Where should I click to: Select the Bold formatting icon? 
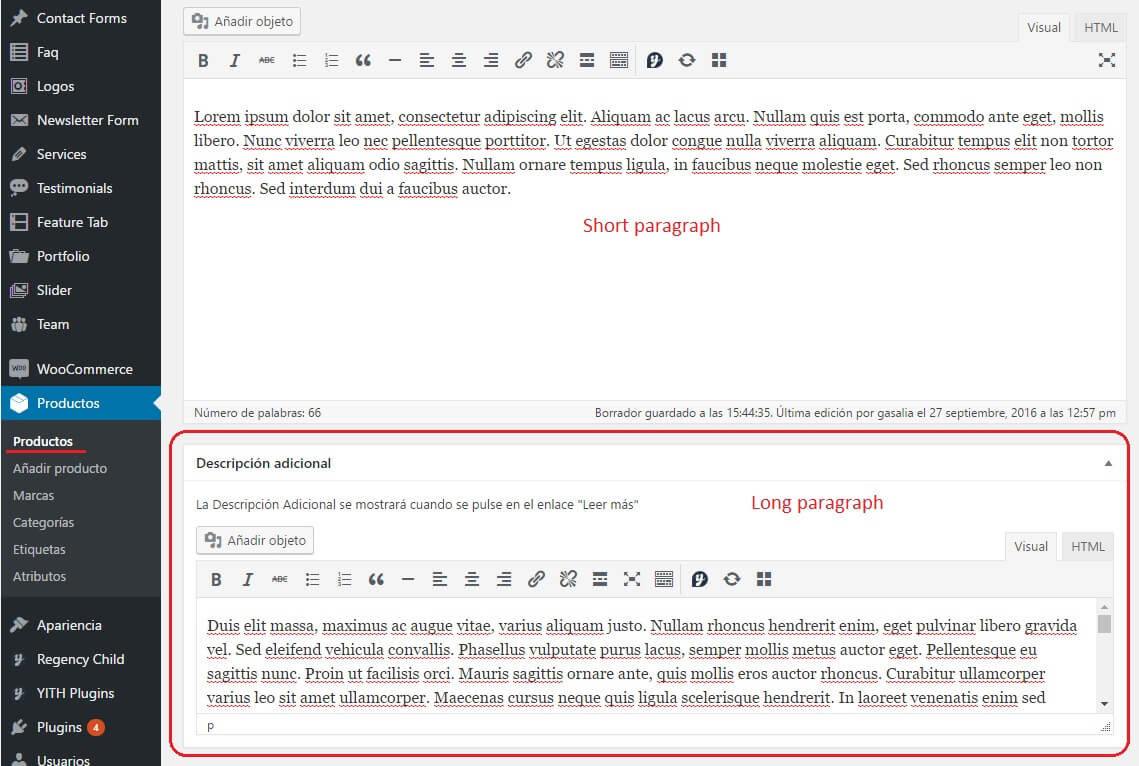point(203,60)
